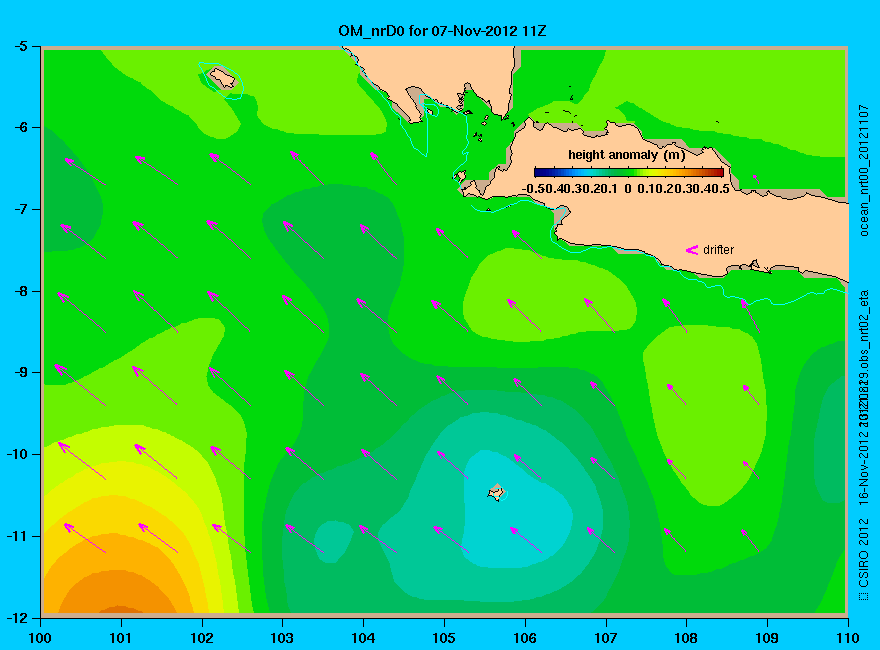Click the dark red end of colorbar
Image resolution: width=880 pixels, height=650 pixels.
click(x=718, y=172)
